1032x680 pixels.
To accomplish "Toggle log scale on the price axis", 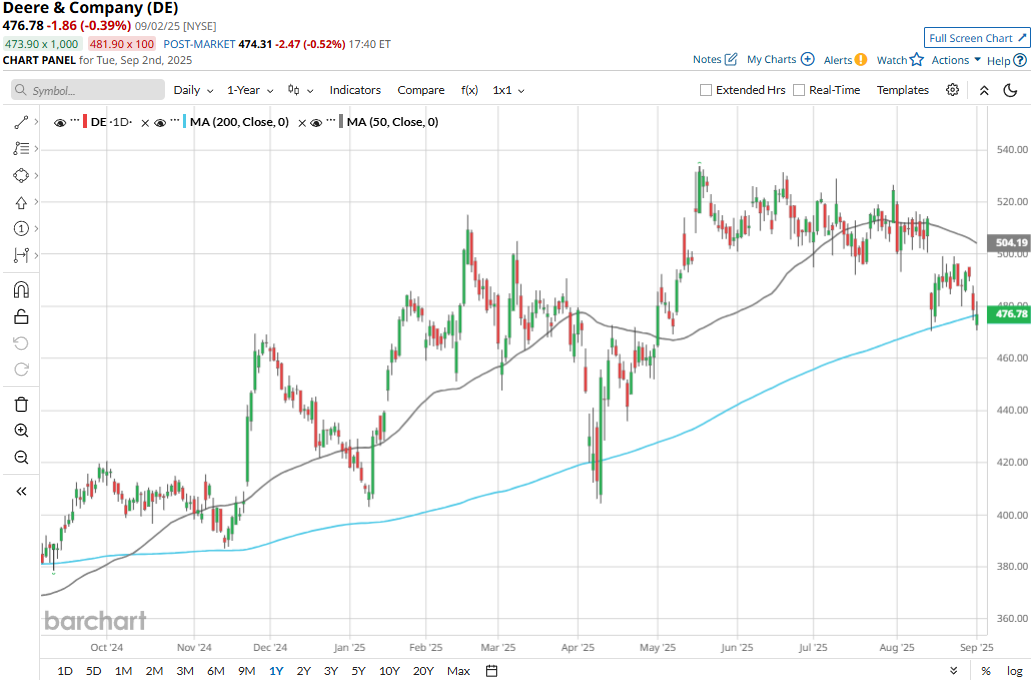I will pos(1014,671).
